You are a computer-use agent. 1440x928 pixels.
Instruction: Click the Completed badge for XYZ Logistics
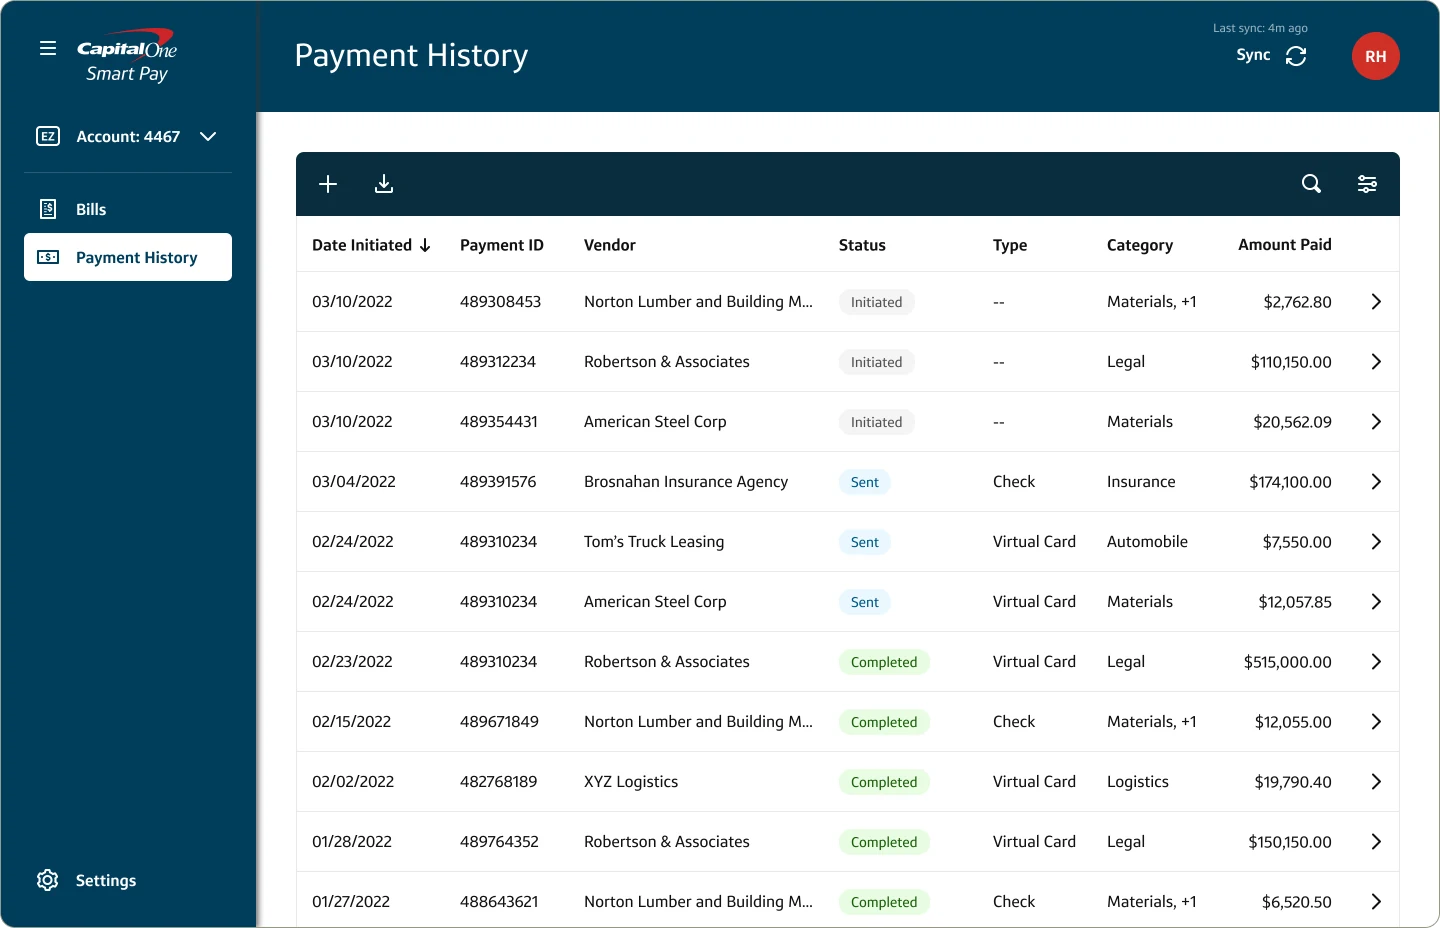click(884, 782)
